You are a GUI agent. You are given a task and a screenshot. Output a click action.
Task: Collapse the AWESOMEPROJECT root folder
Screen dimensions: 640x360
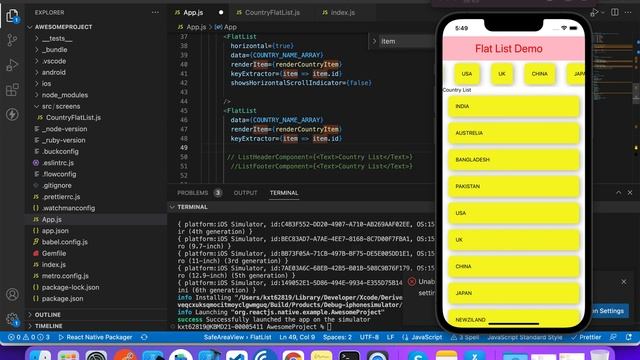click(63, 27)
